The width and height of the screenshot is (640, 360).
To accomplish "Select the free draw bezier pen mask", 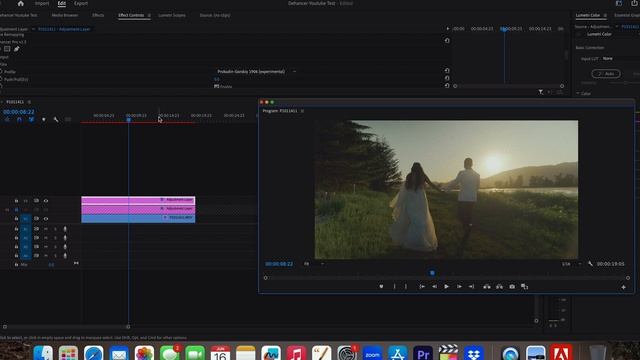I will tap(17, 49).
